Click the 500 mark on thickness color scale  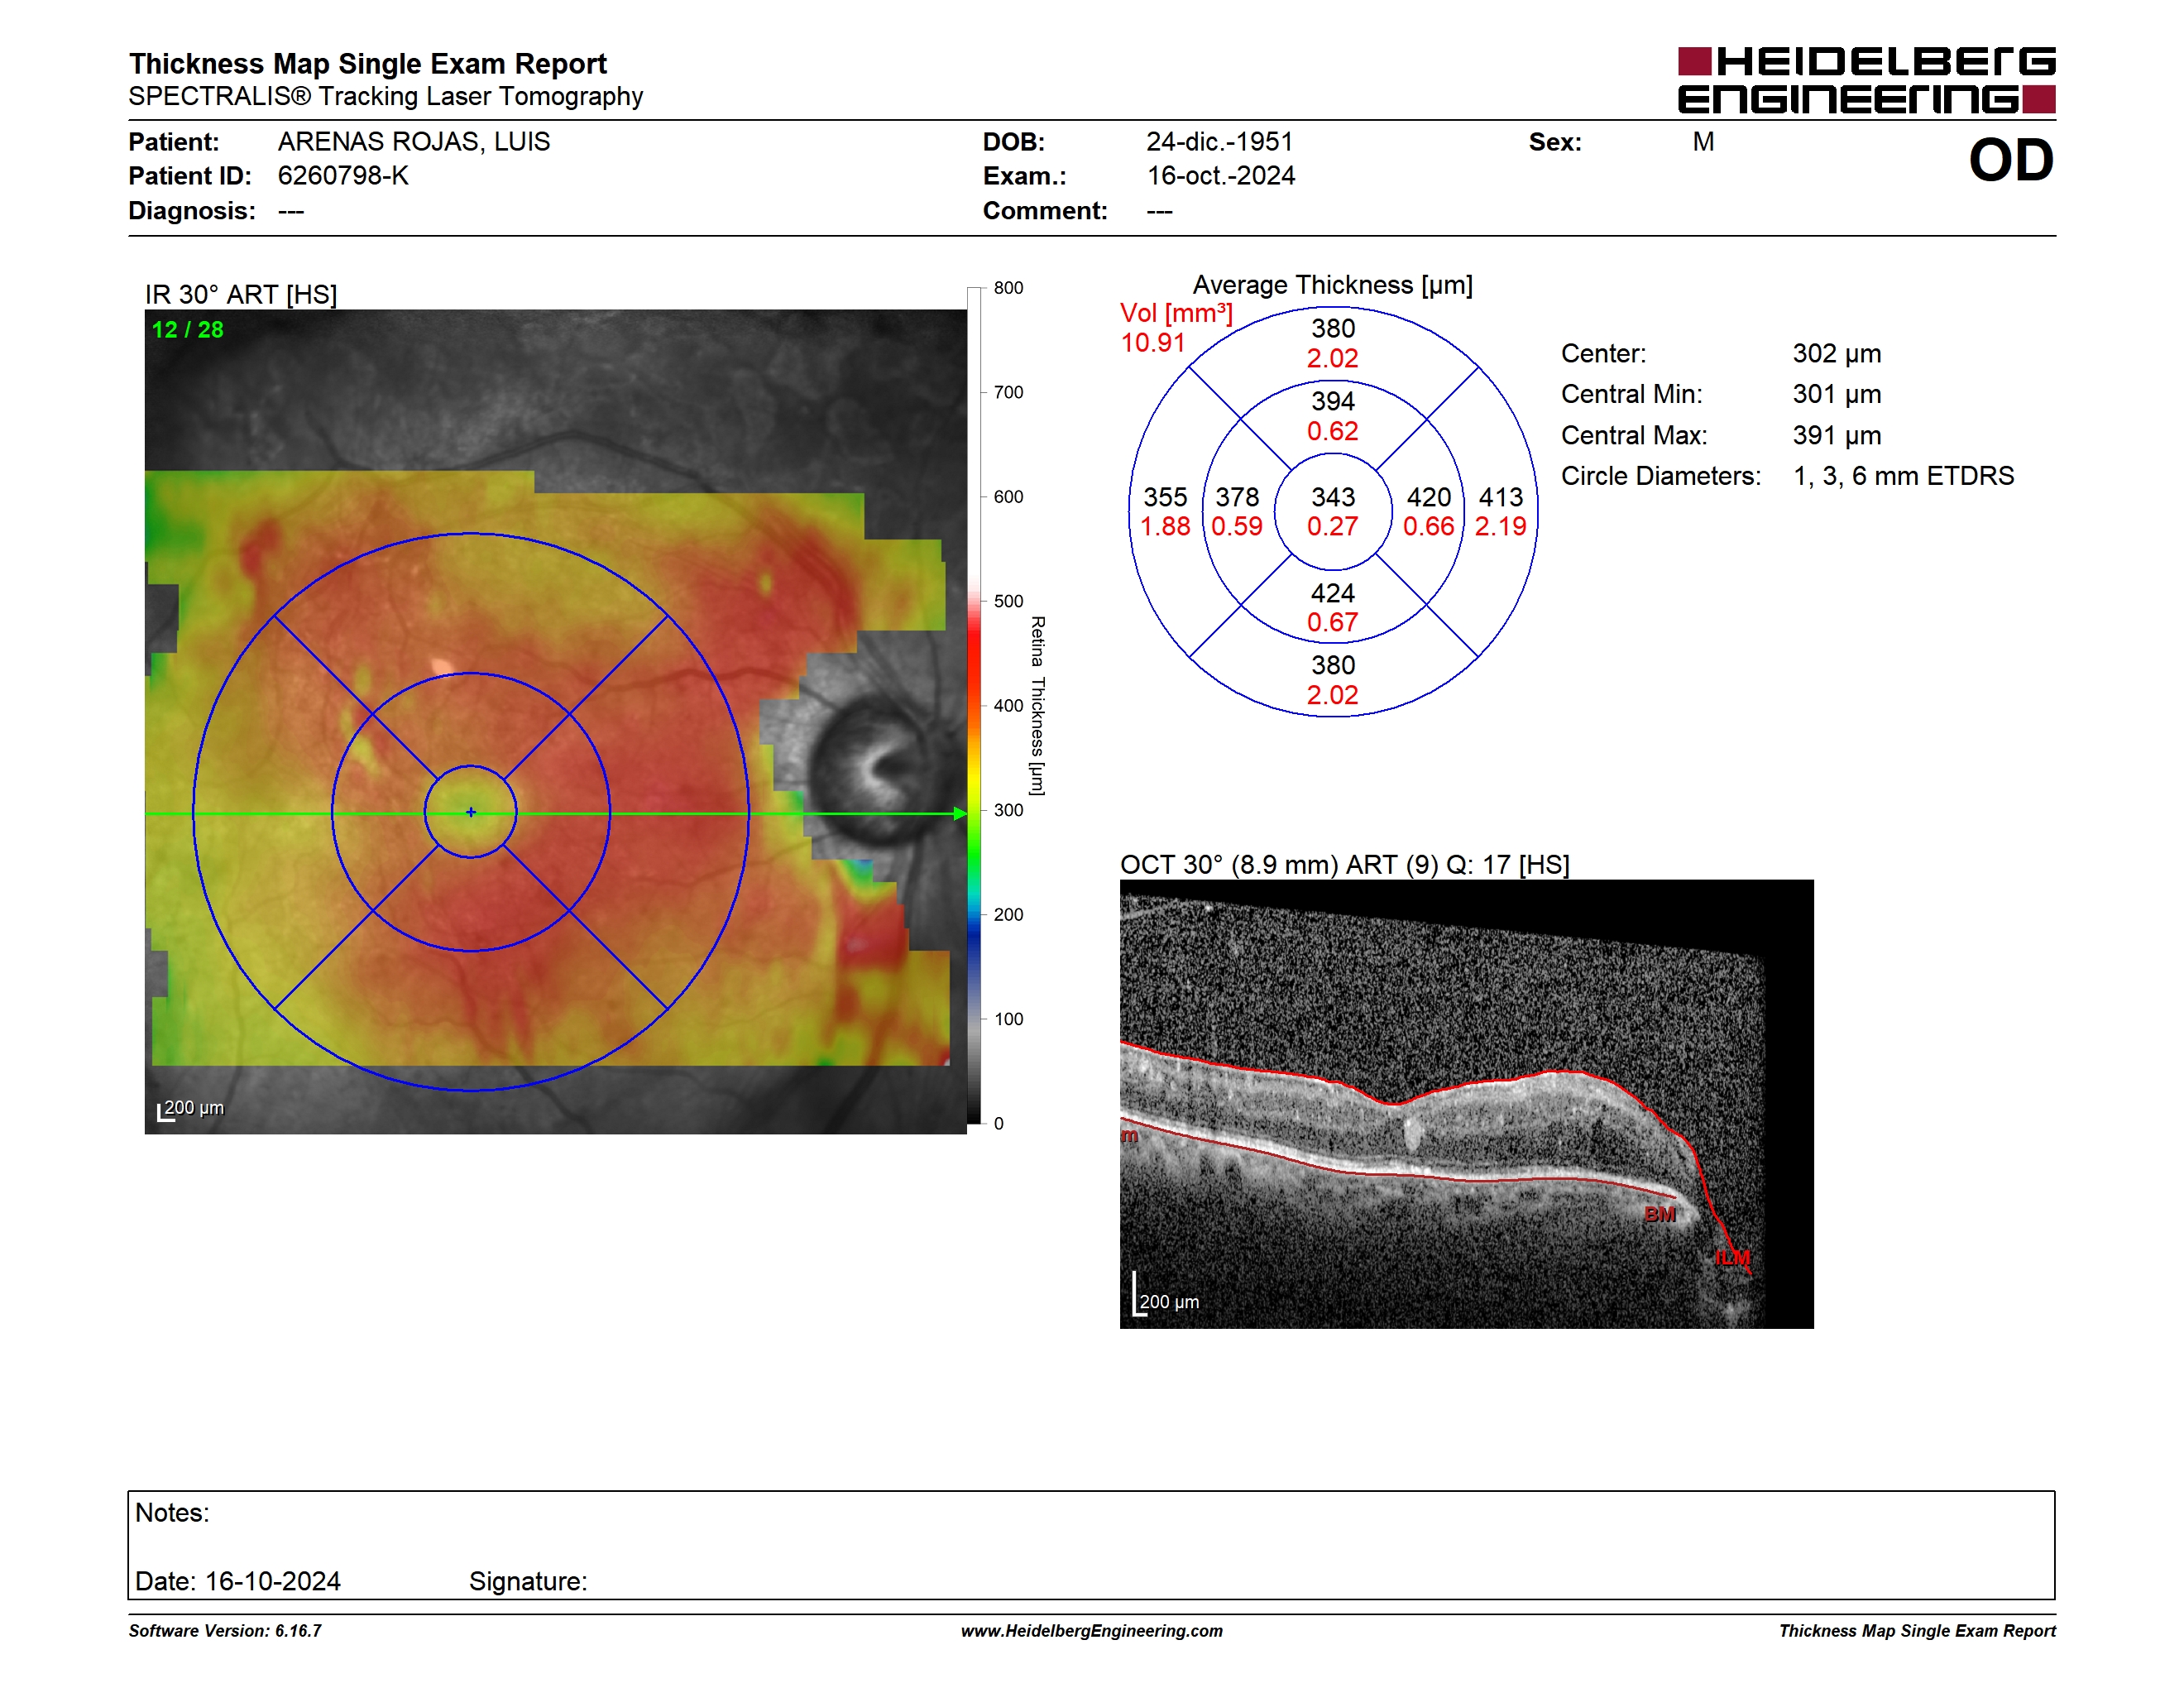coord(1008,601)
